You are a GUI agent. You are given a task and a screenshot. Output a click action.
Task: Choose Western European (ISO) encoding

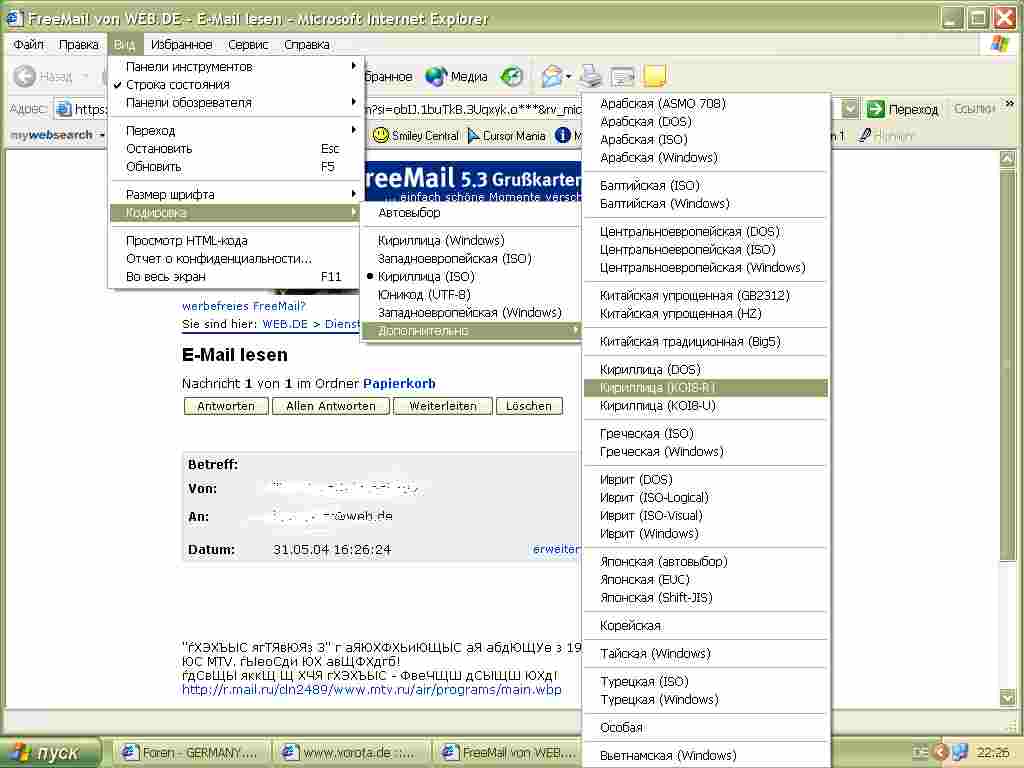[x=470, y=259]
